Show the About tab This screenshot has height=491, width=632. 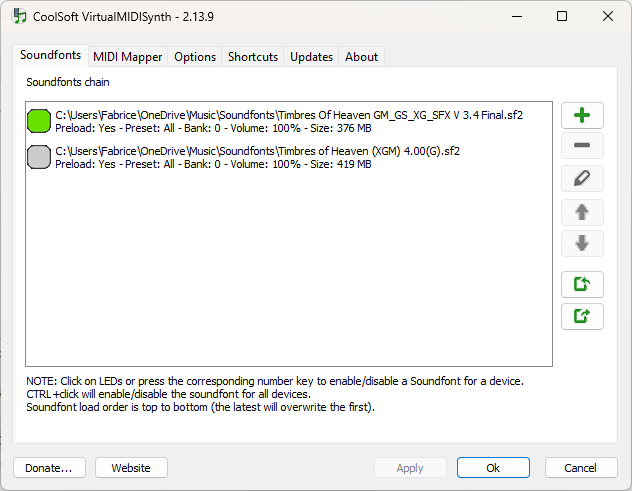pos(361,57)
